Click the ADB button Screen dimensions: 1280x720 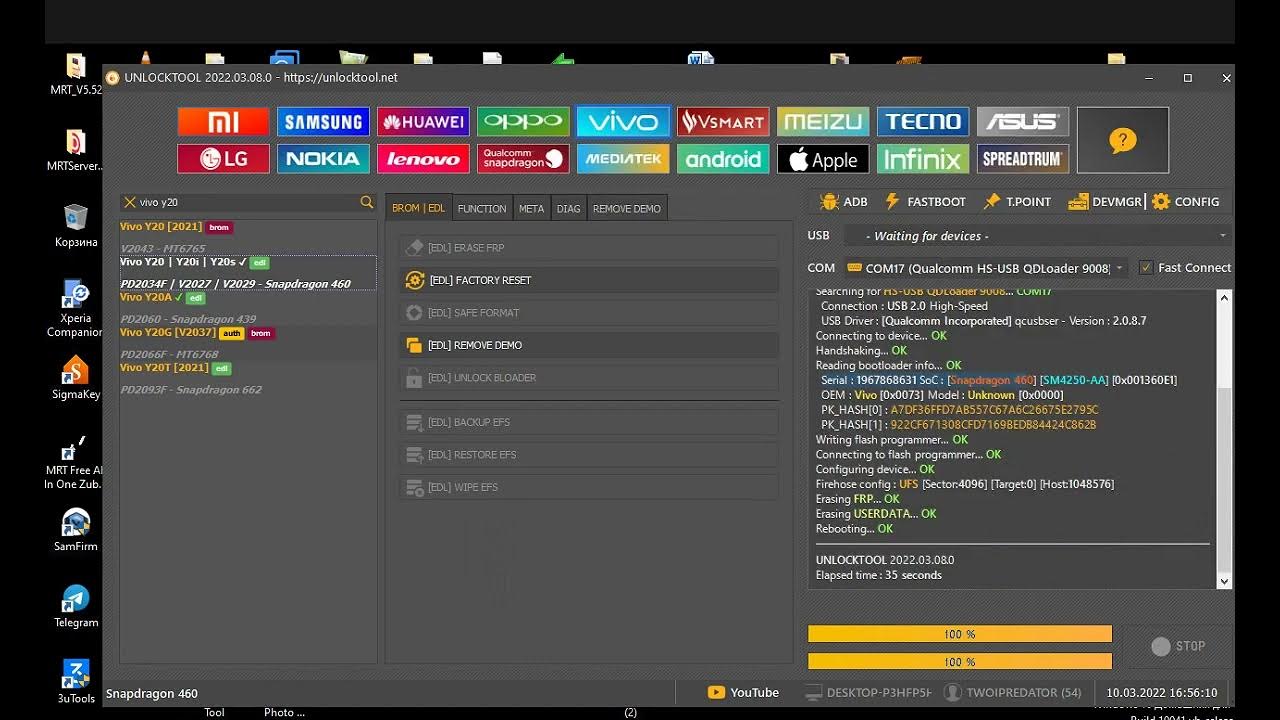point(844,202)
